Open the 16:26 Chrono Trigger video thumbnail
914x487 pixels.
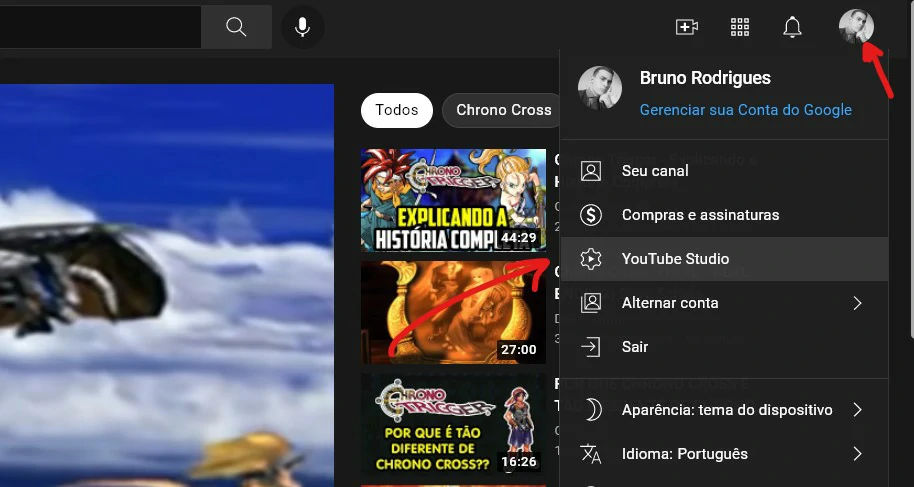[454, 425]
